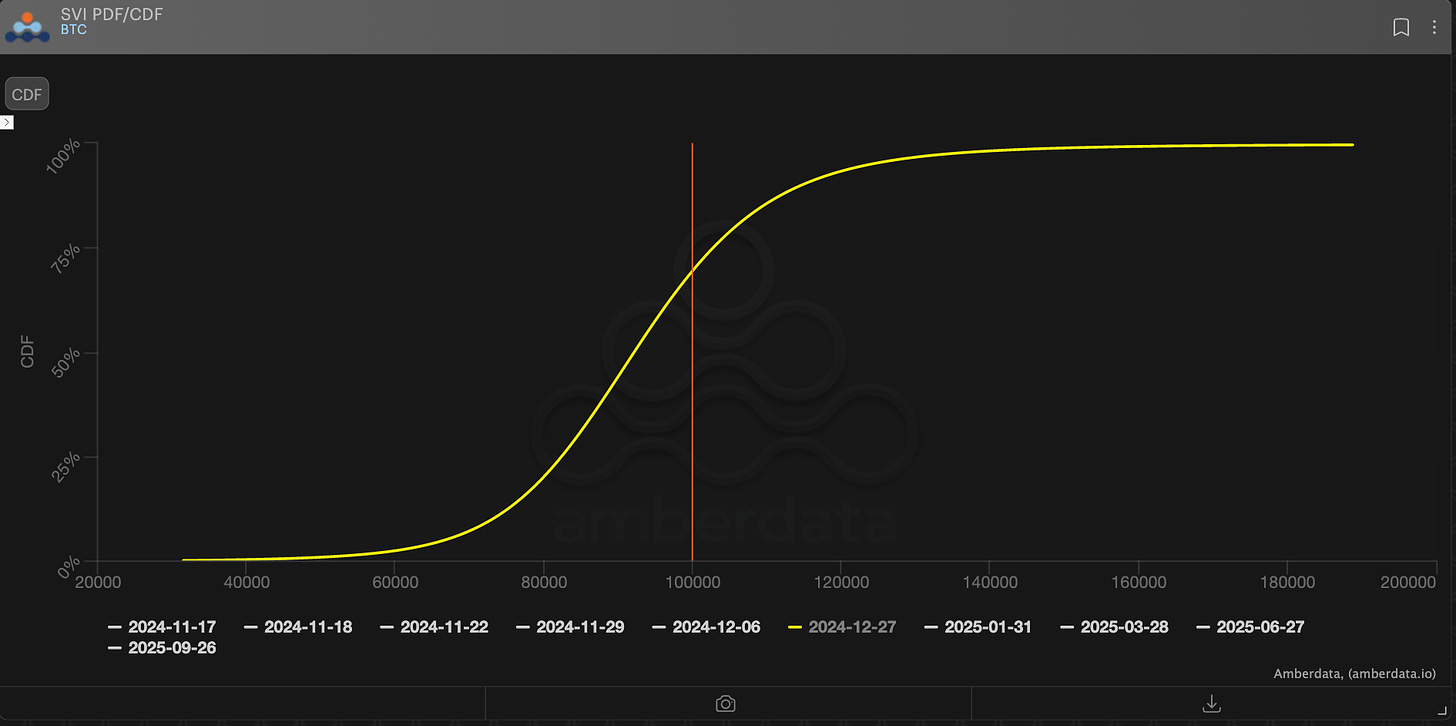Click the 100000 x-axis label
Screen dimensions: 1456x726
692,582
